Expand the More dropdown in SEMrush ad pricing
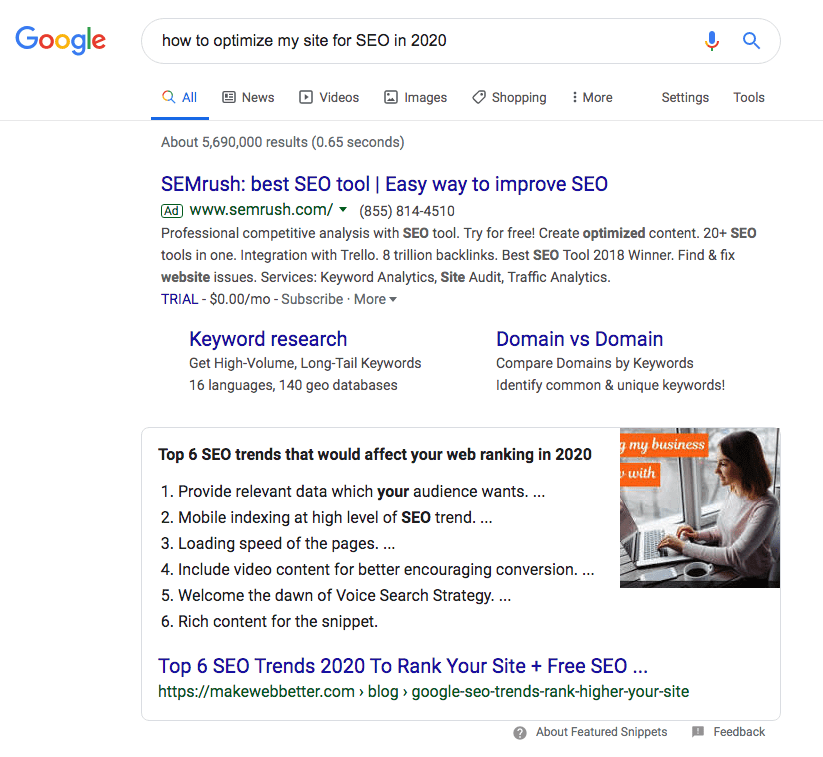The height and width of the screenshot is (757, 823). (x=375, y=299)
